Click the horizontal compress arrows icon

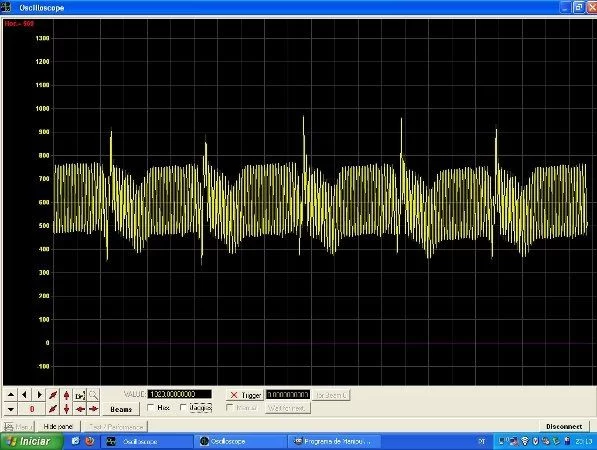[80, 409]
